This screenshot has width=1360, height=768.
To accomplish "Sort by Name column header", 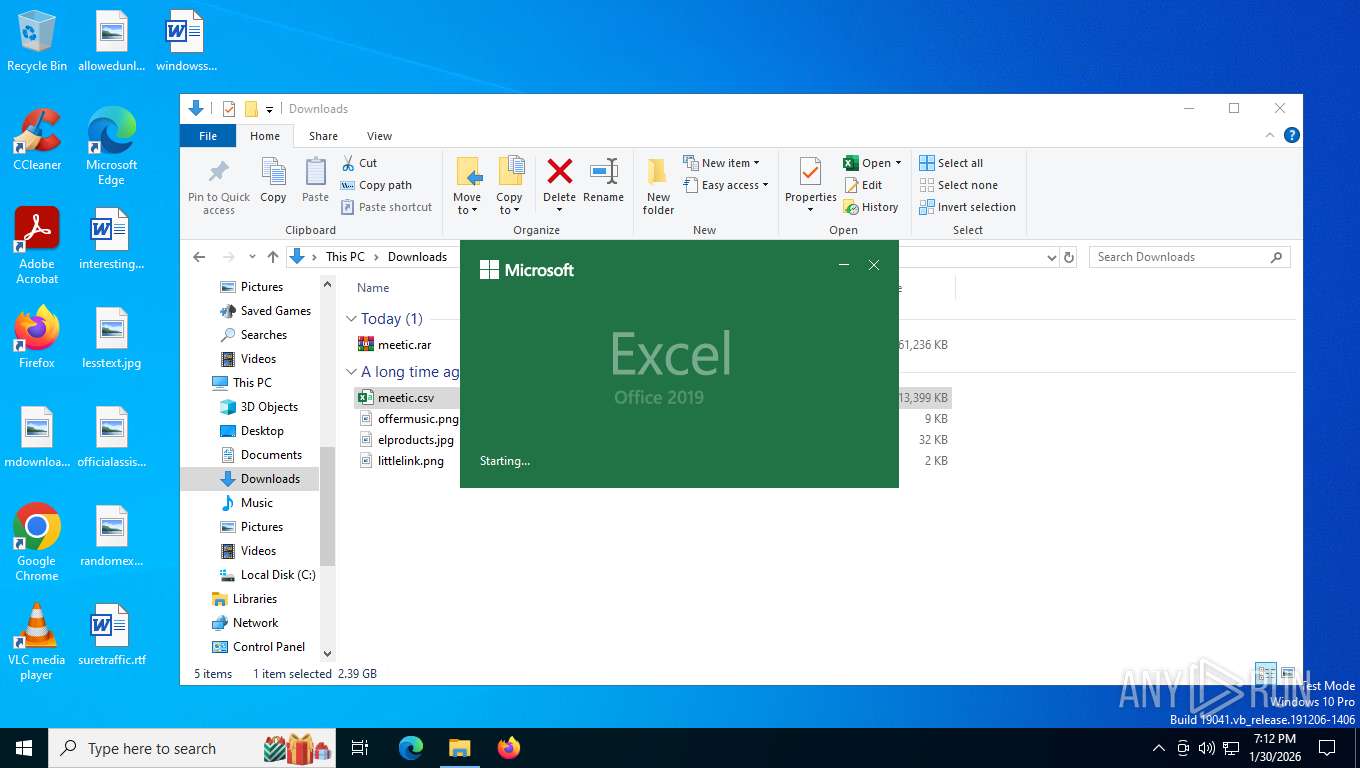I will 373,288.
